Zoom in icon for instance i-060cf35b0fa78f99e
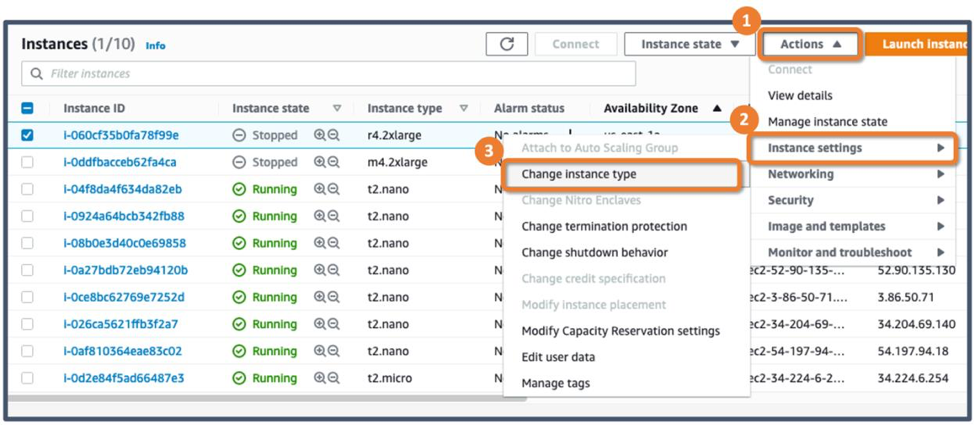 [320, 135]
